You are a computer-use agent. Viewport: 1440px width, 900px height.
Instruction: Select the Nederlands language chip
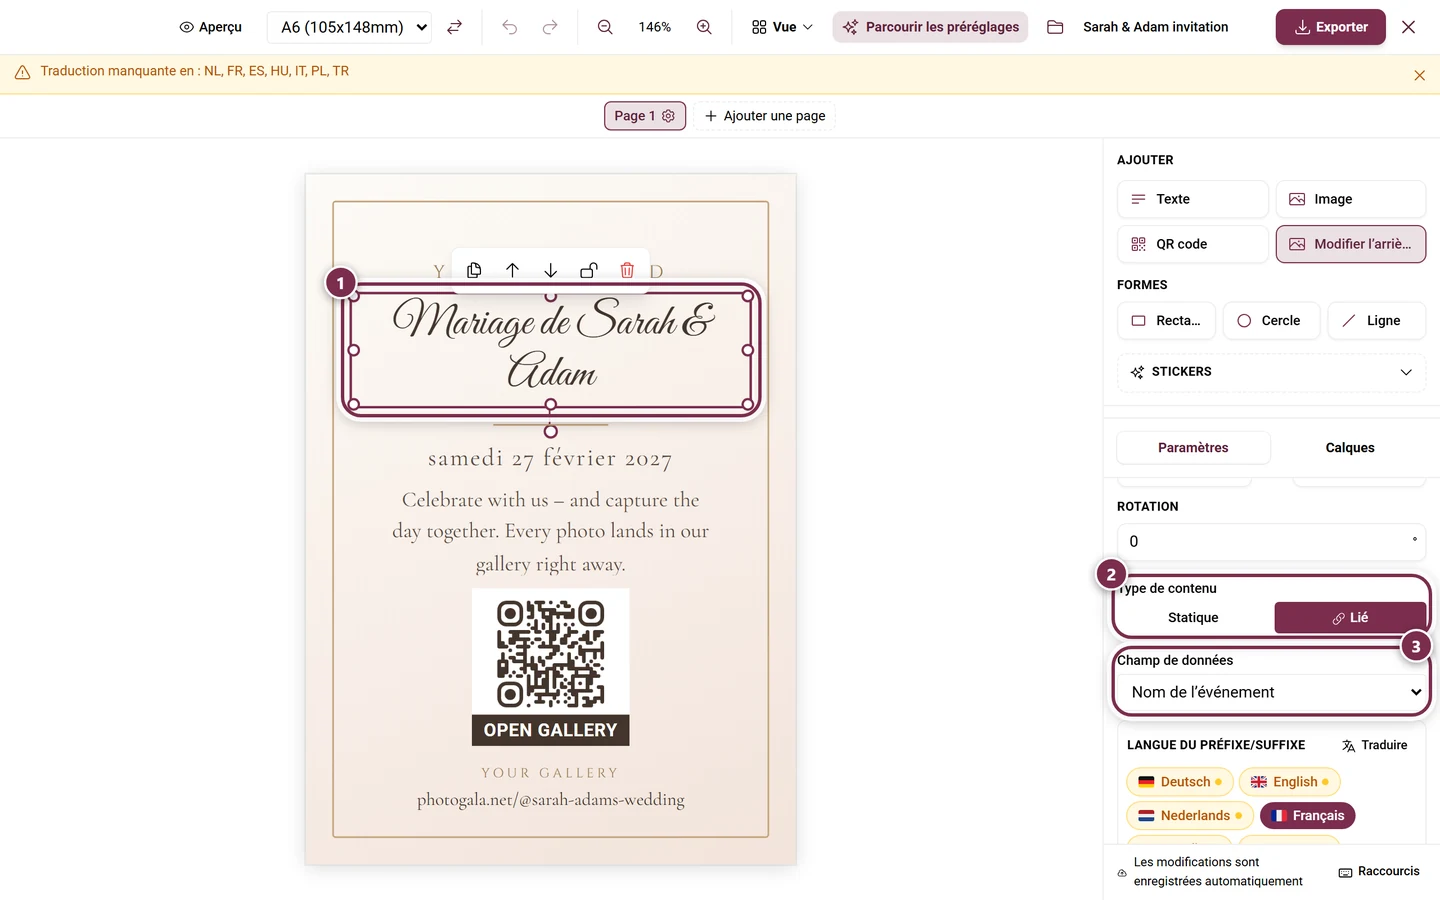(x=1190, y=816)
